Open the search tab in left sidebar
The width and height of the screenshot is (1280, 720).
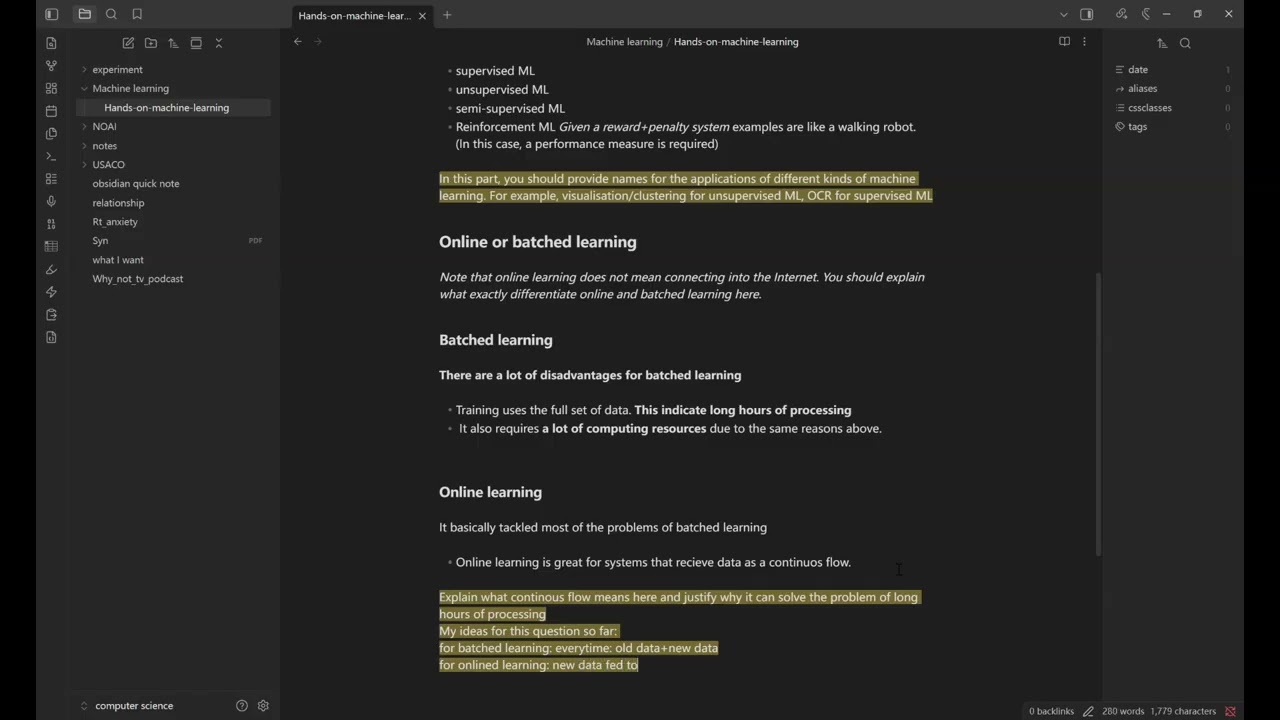click(x=111, y=14)
